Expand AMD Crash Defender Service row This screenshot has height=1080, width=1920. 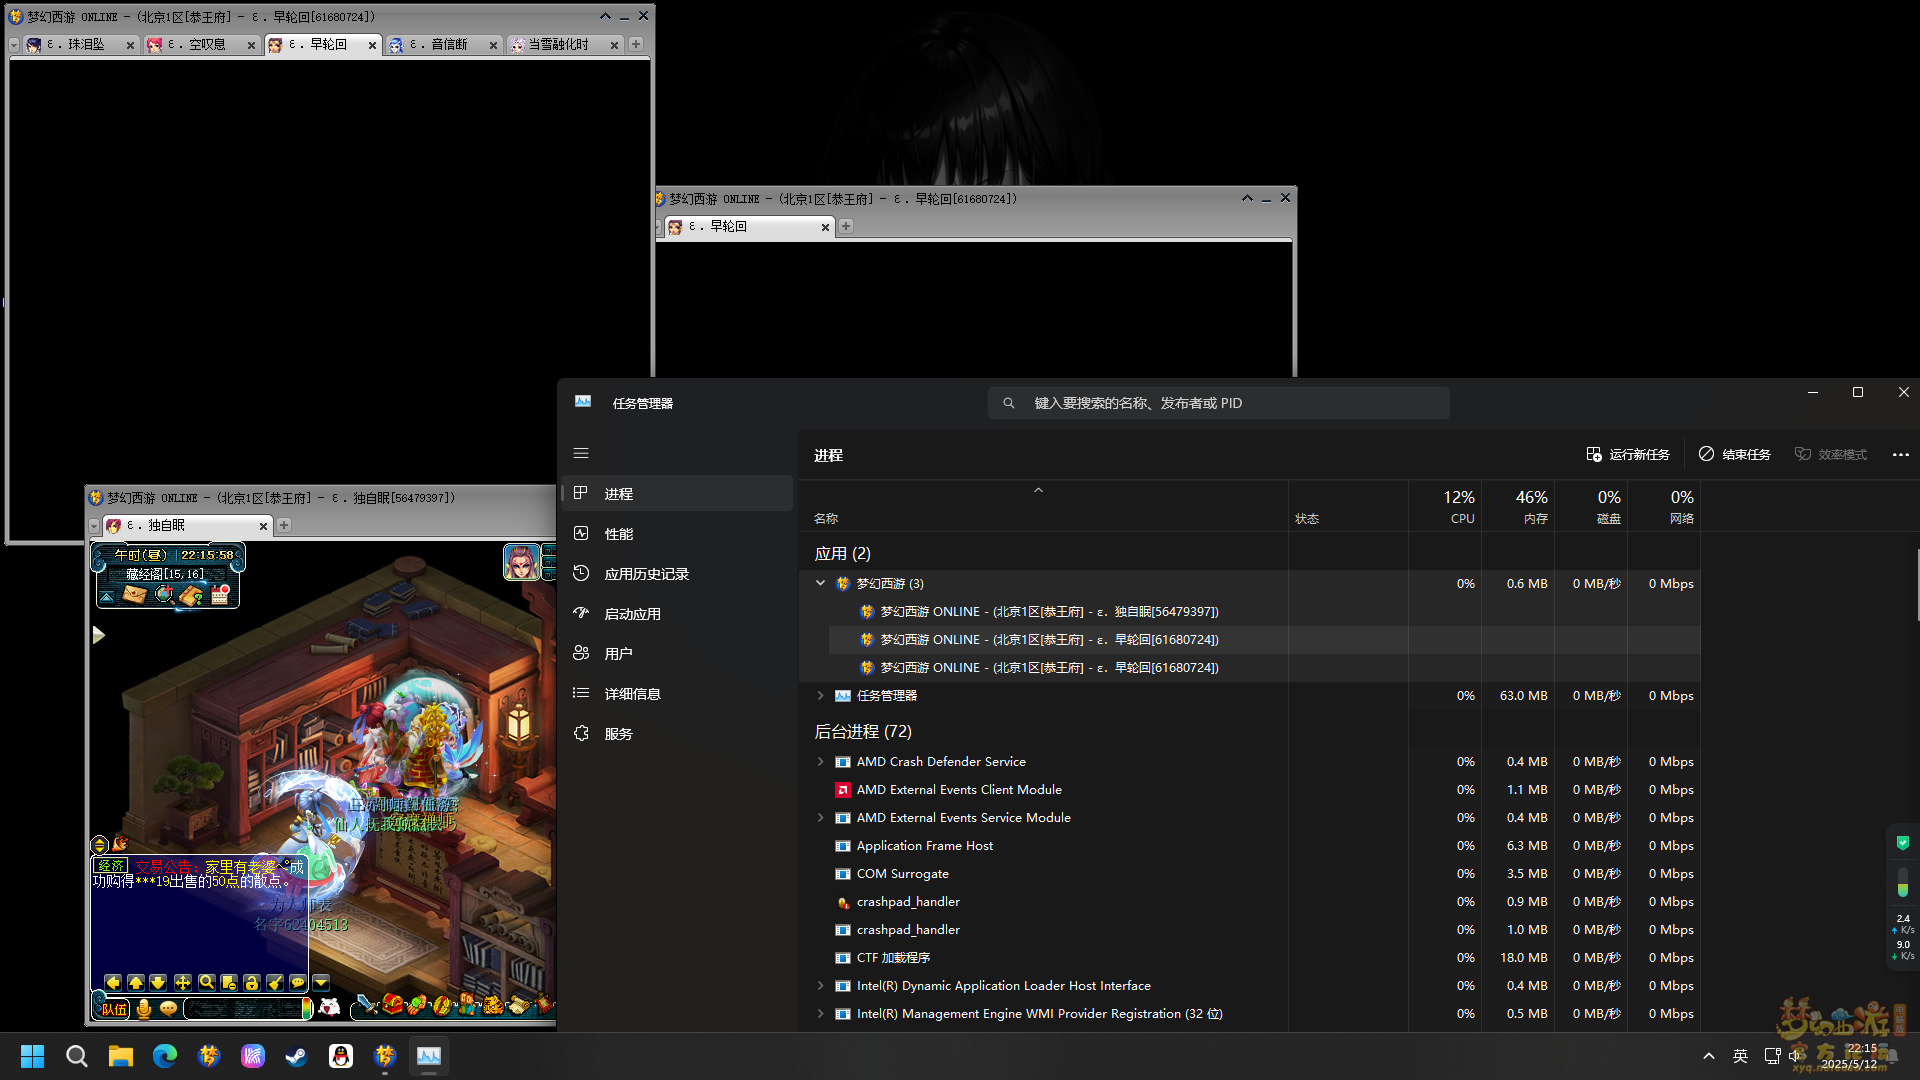pos(820,761)
